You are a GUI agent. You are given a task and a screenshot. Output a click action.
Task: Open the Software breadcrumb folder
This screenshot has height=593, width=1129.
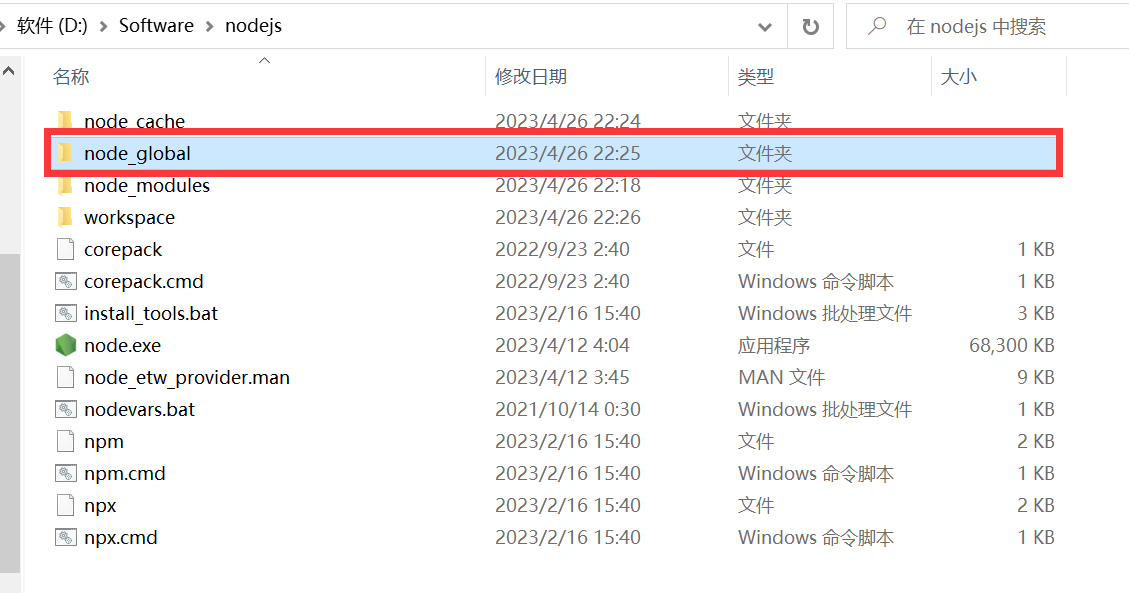tap(156, 25)
